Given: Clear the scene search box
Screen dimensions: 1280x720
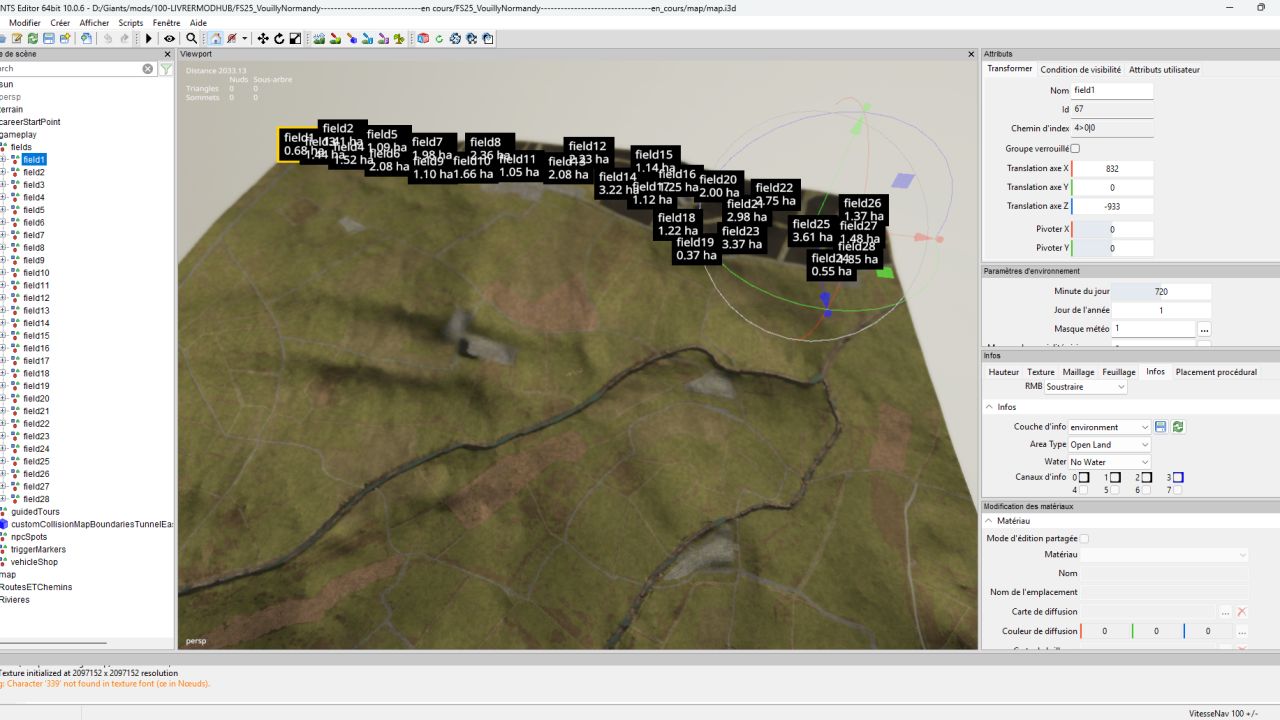Looking at the screenshot, I should point(148,69).
